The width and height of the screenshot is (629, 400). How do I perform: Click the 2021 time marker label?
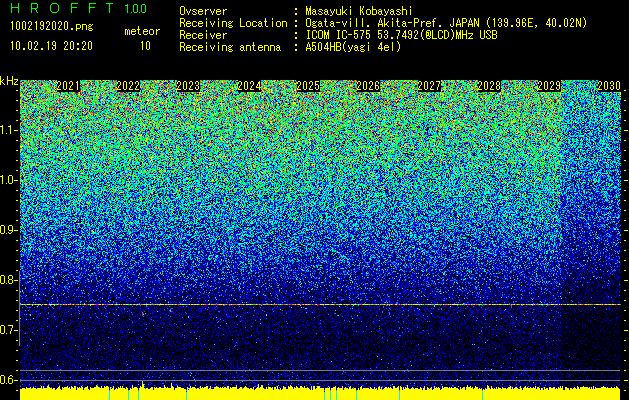pyautogui.click(x=68, y=86)
